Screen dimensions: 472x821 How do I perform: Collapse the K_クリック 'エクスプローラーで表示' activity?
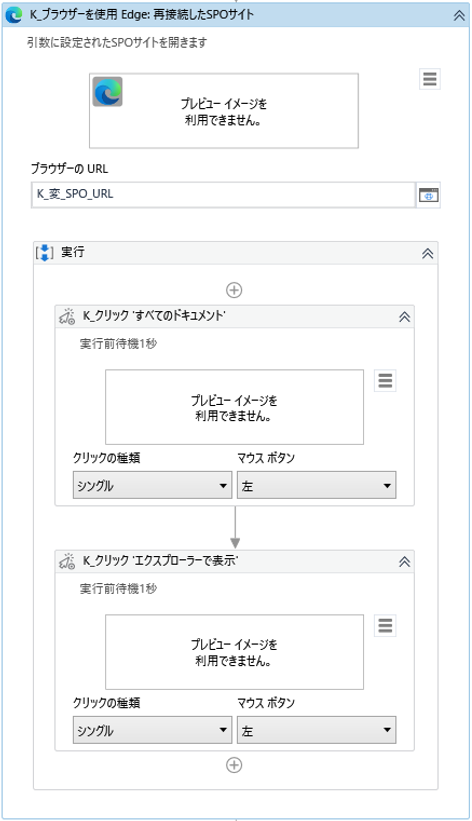404,562
